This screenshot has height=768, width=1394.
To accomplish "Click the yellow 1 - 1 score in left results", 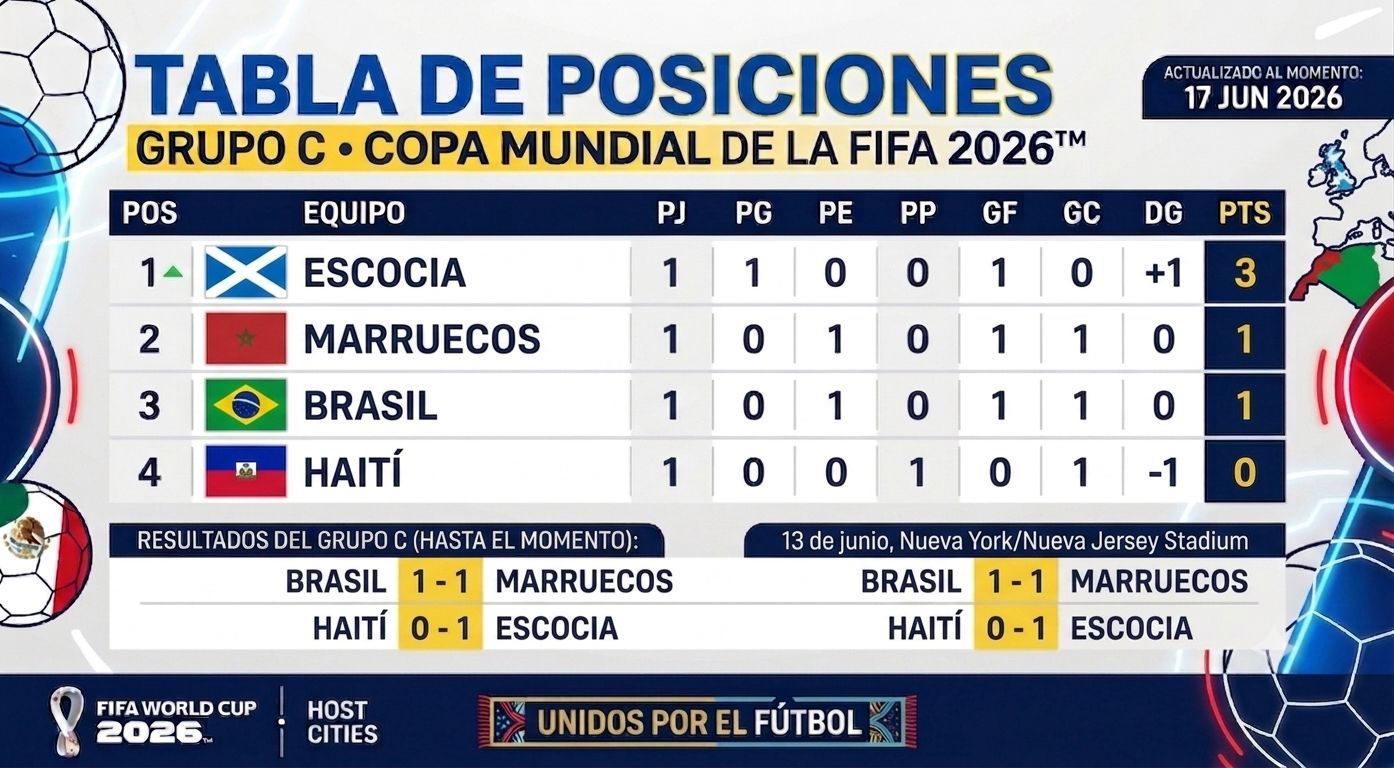I will (x=440, y=581).
